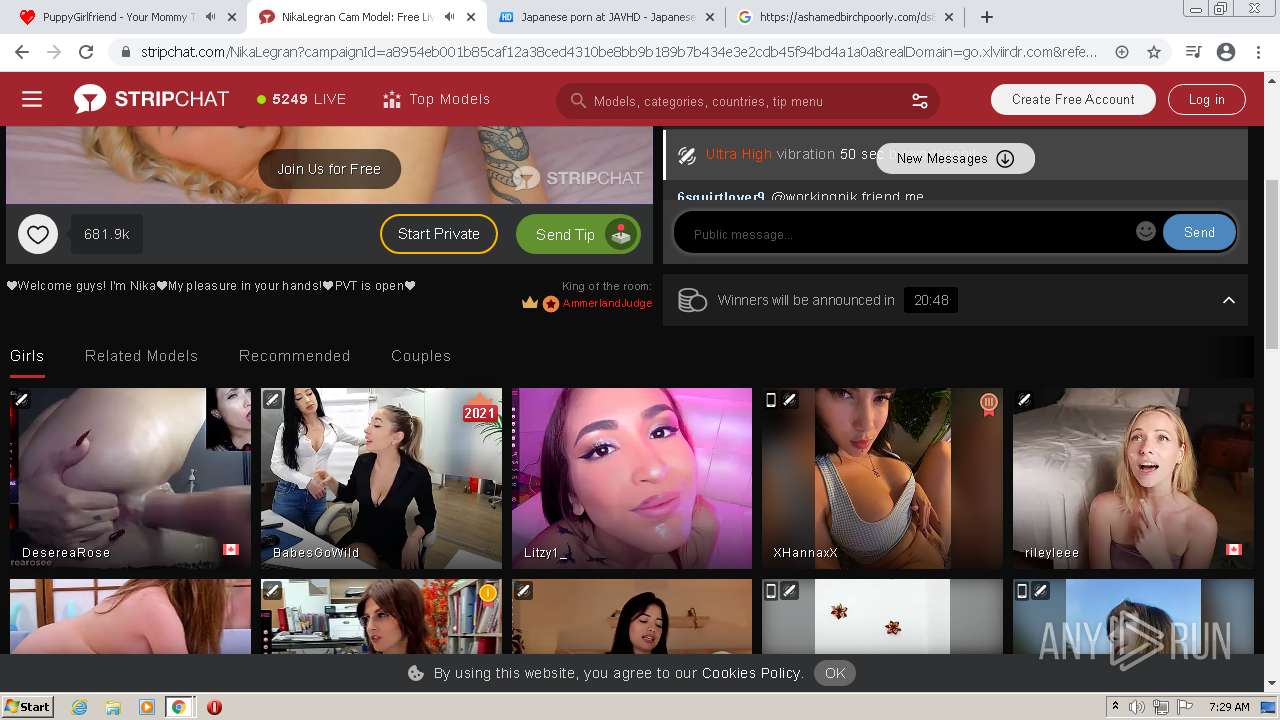Click the Stripchat logo
Image resolution: width=1280 pixels, height=720 pixels.
(151, 99)
